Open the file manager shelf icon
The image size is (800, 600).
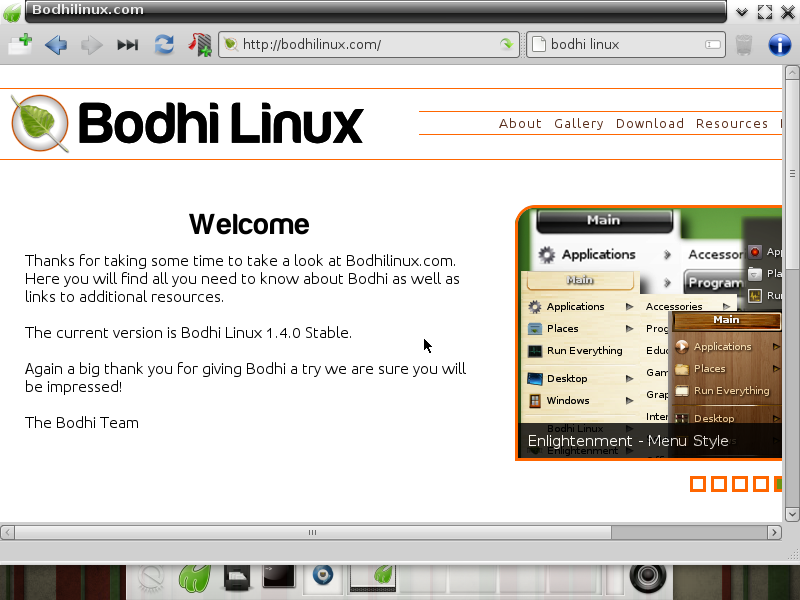tap(237, 579)
